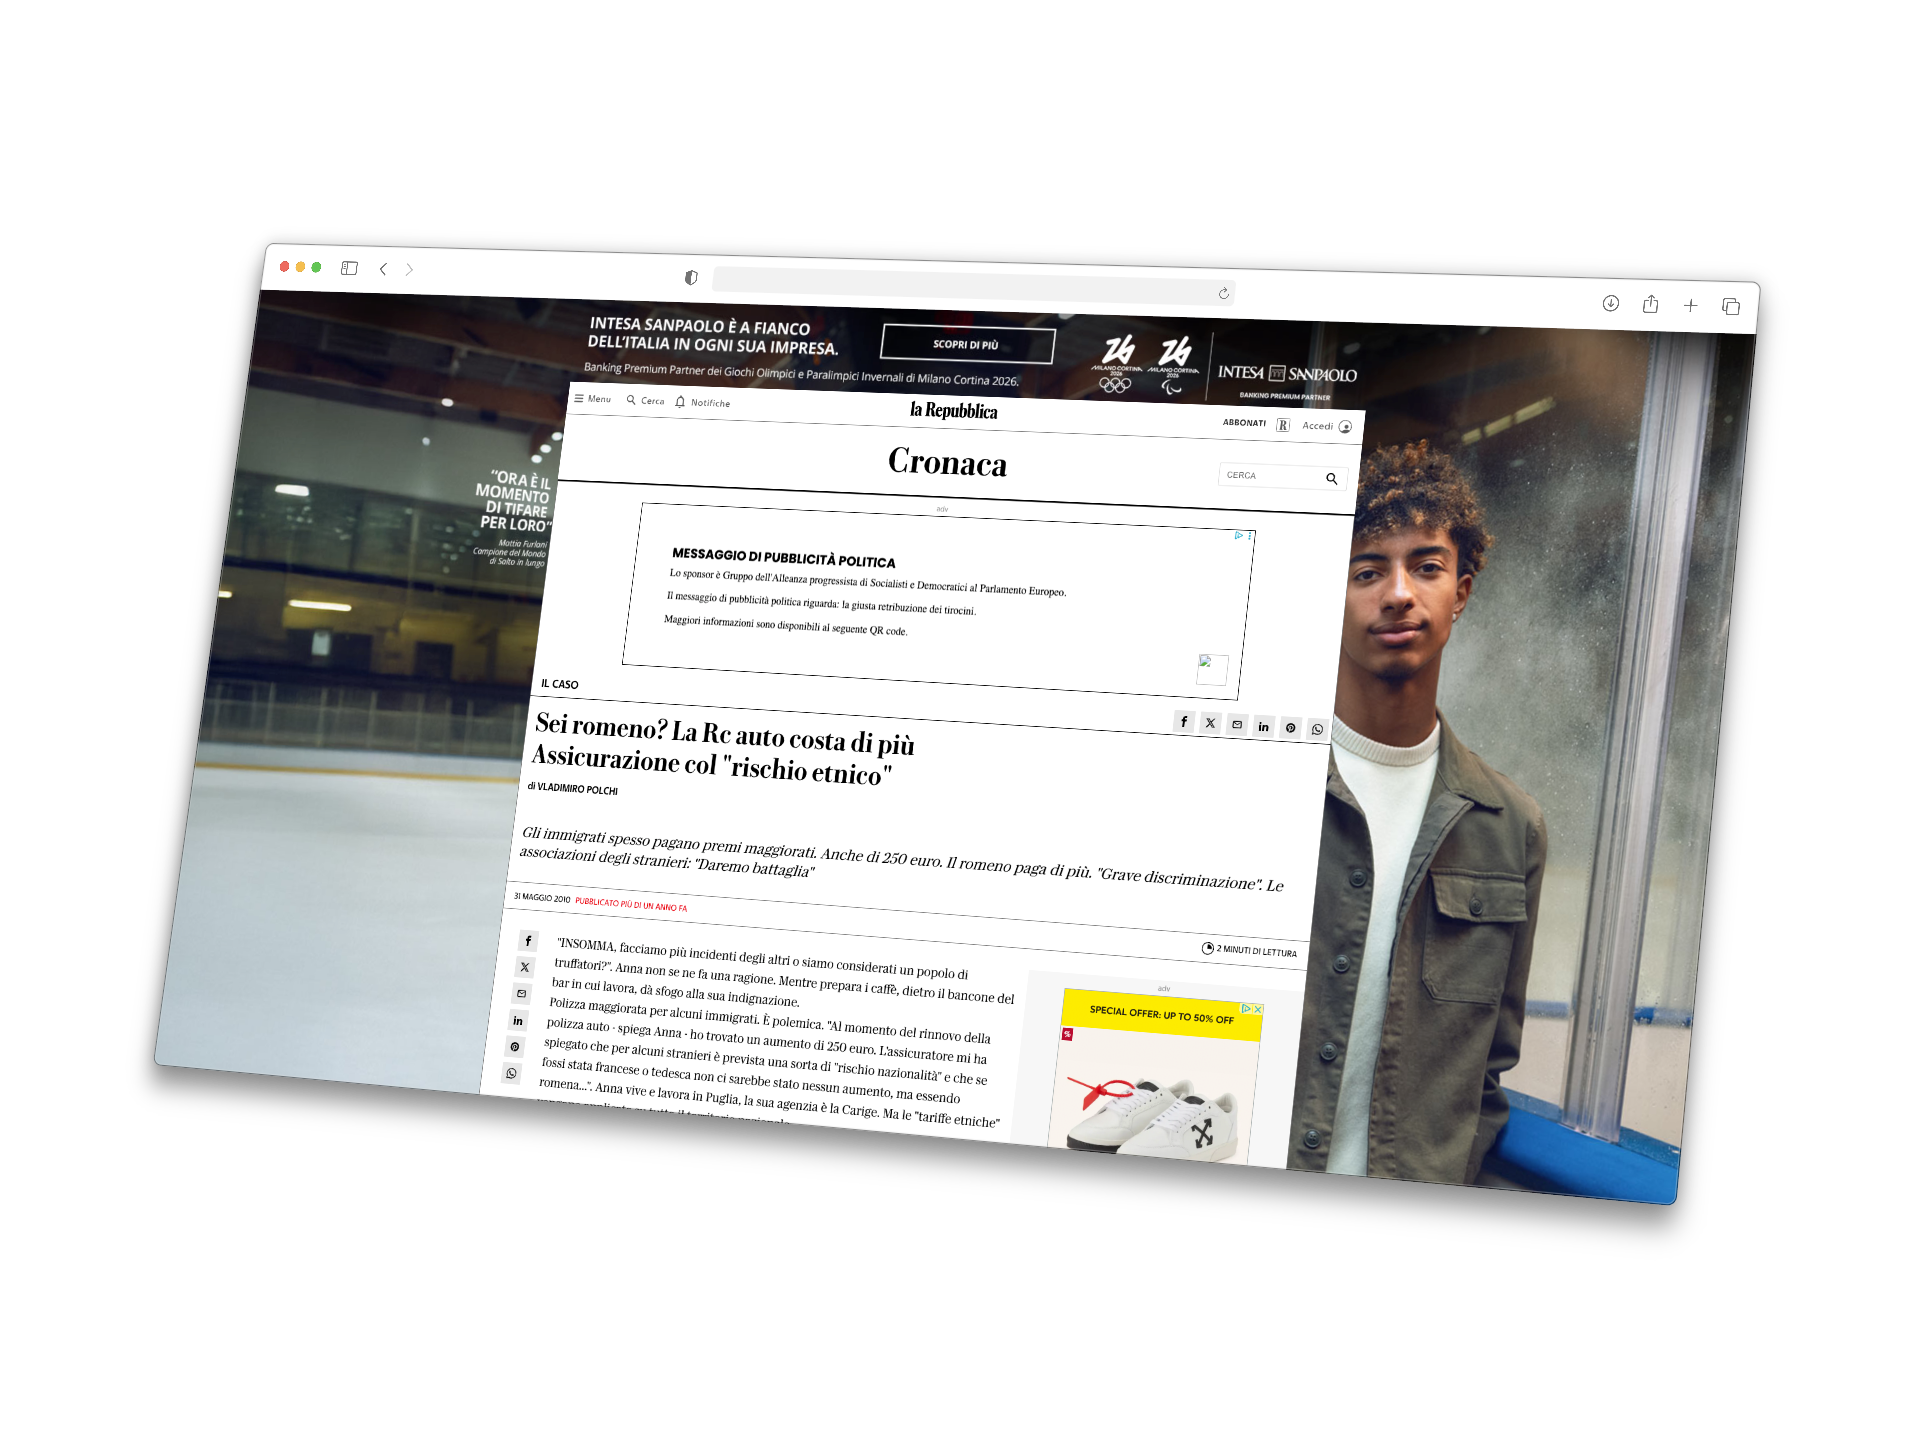Viewport: 1920px width, 1440px height.
Task: Open a new tab with the plus icon
Action: tap(1690, 306)
